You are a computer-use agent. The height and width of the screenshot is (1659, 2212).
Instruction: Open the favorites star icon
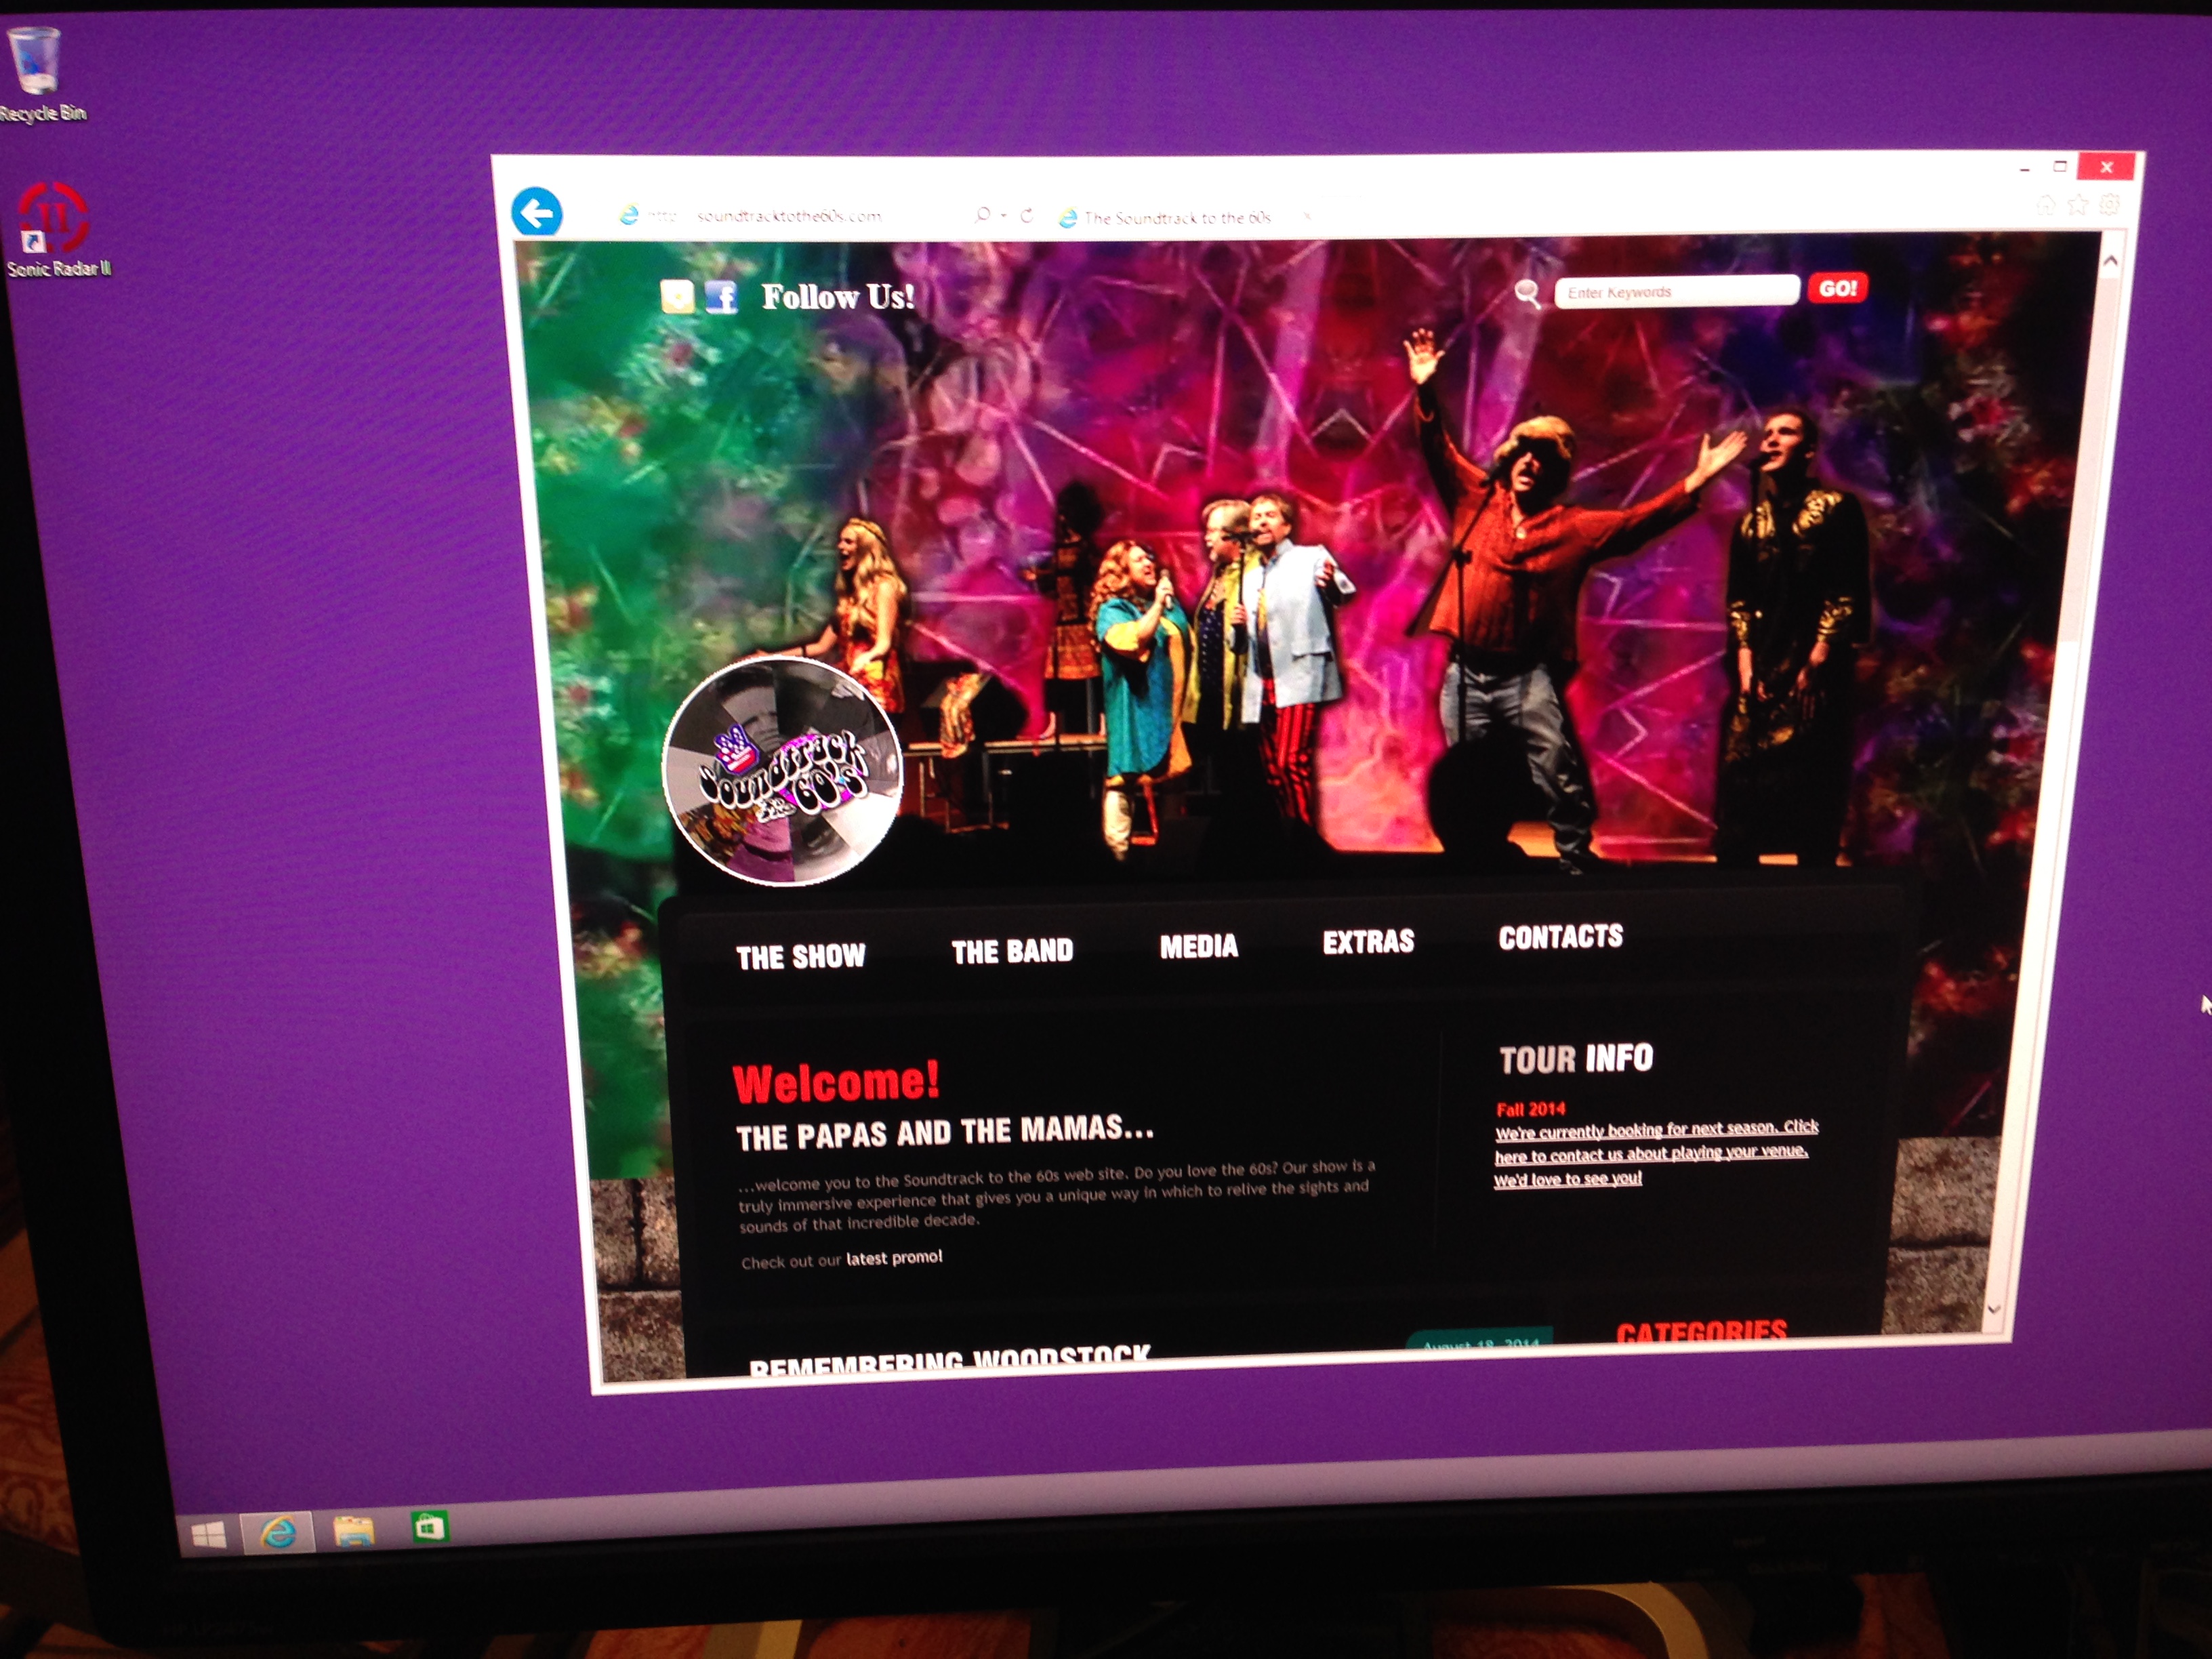coord(2078,205)
